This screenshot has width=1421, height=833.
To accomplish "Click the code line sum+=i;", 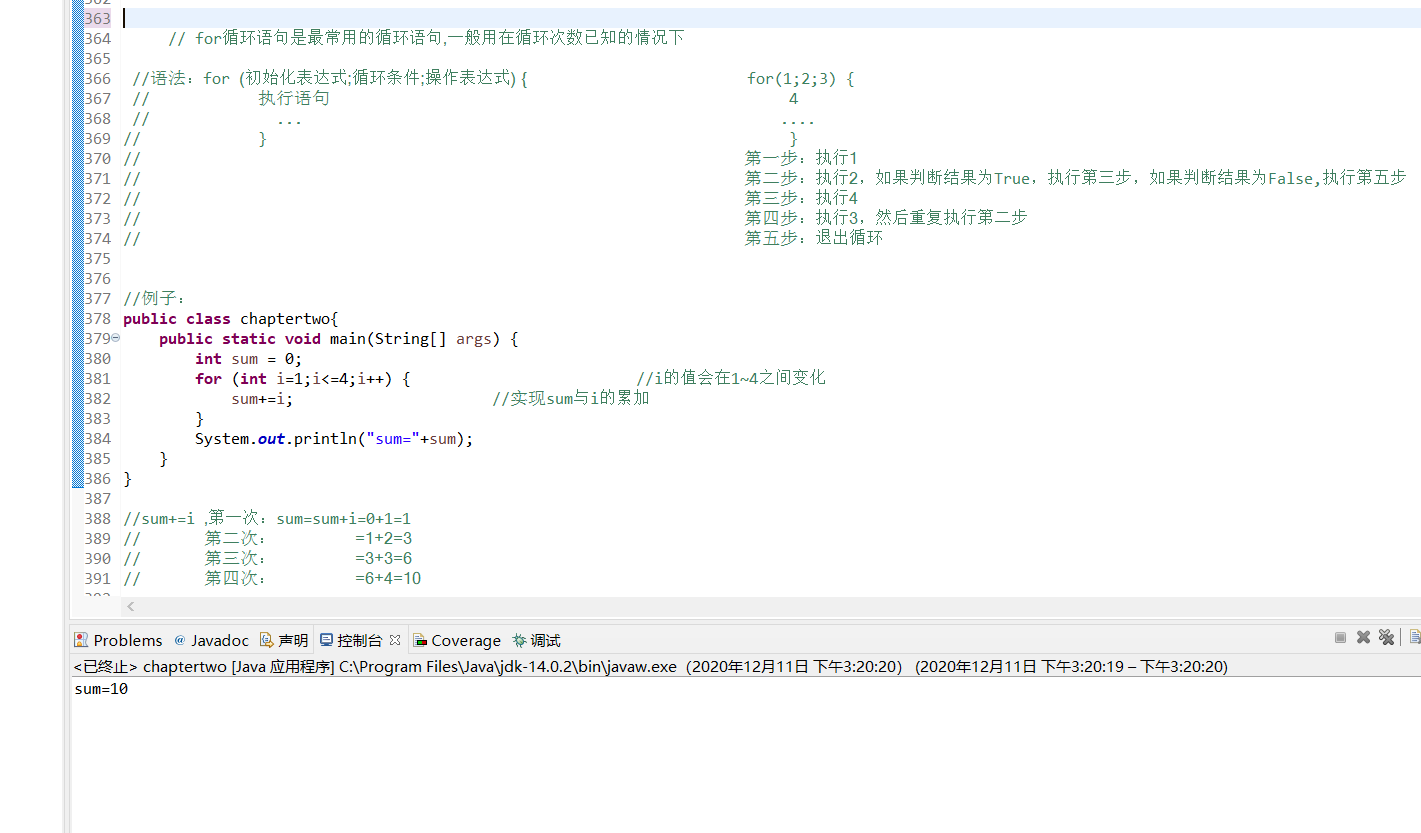I will (x=262, y=399).
